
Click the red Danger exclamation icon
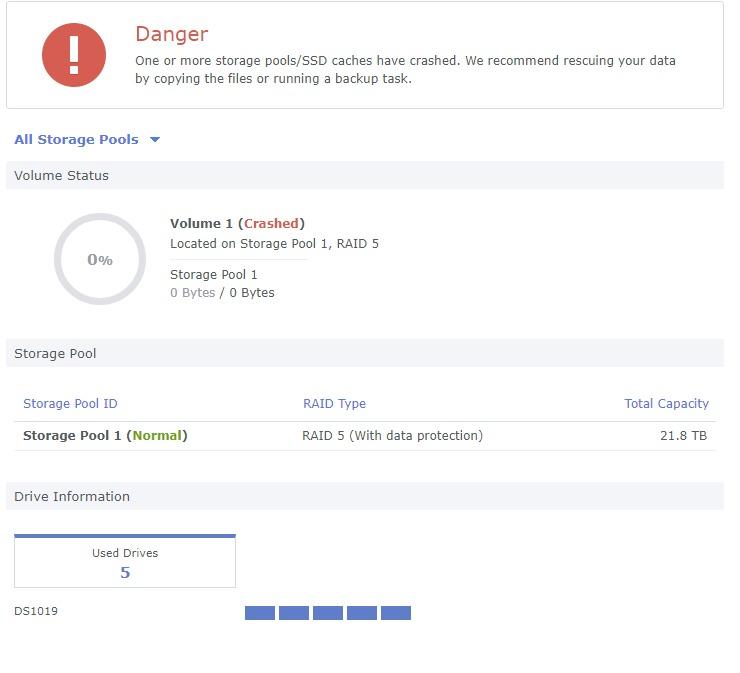tap(74, 55)
